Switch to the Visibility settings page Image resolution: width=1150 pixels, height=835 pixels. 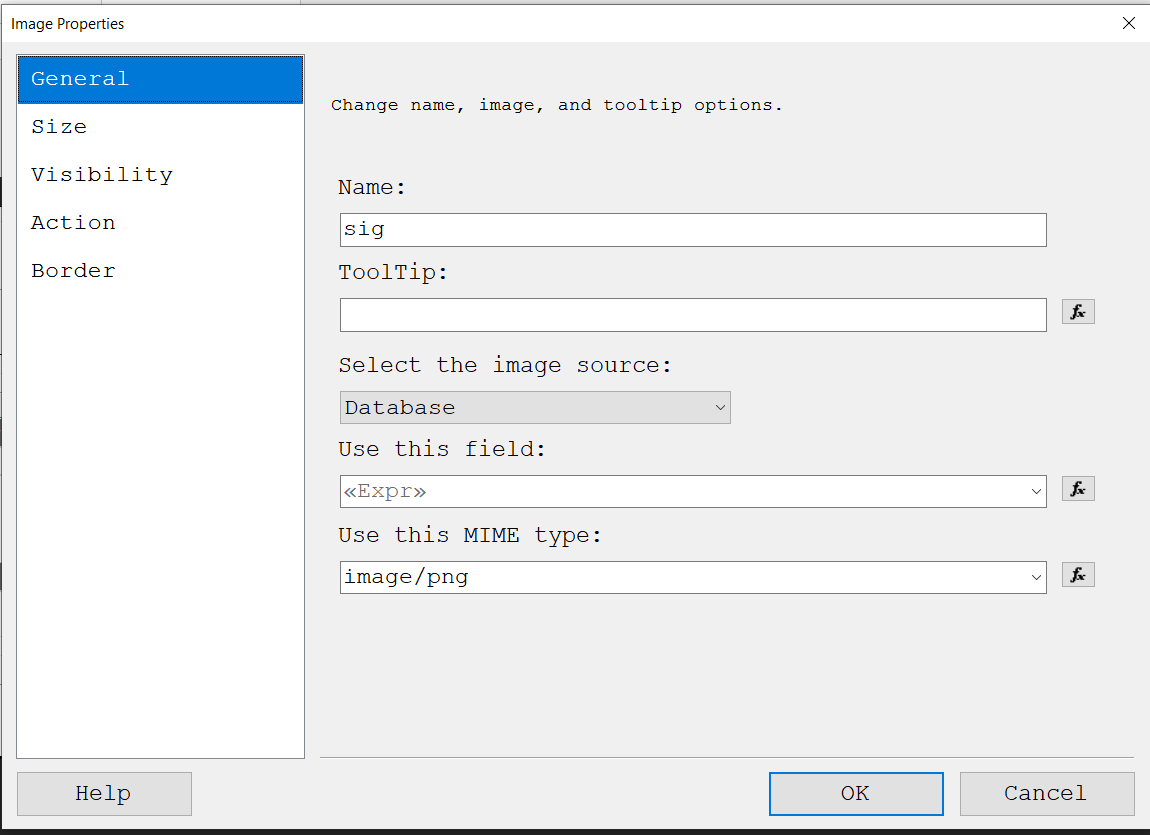[x=101, y=174]
